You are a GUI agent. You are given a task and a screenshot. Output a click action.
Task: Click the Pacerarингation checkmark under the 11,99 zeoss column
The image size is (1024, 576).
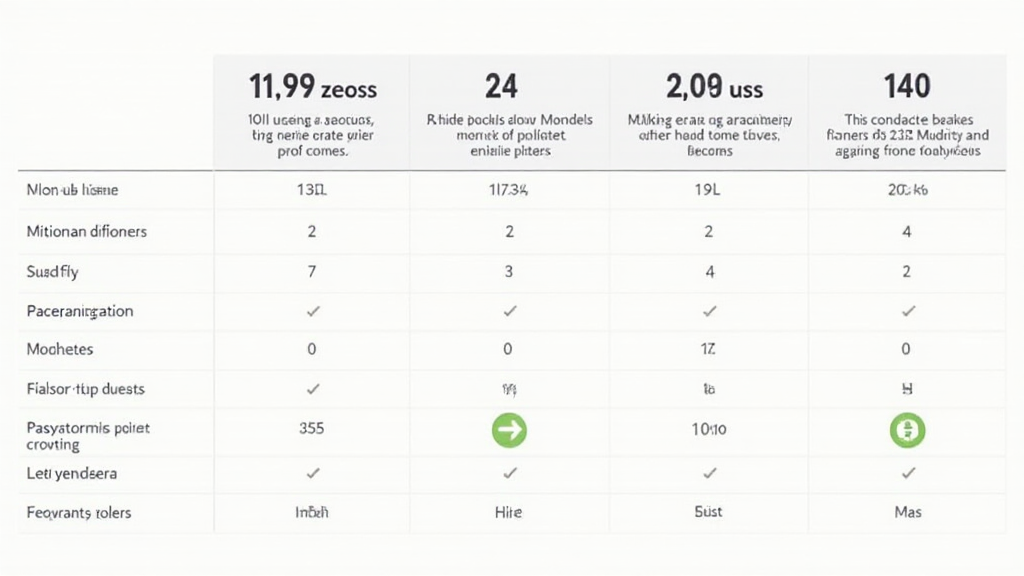tap(312, 311)
